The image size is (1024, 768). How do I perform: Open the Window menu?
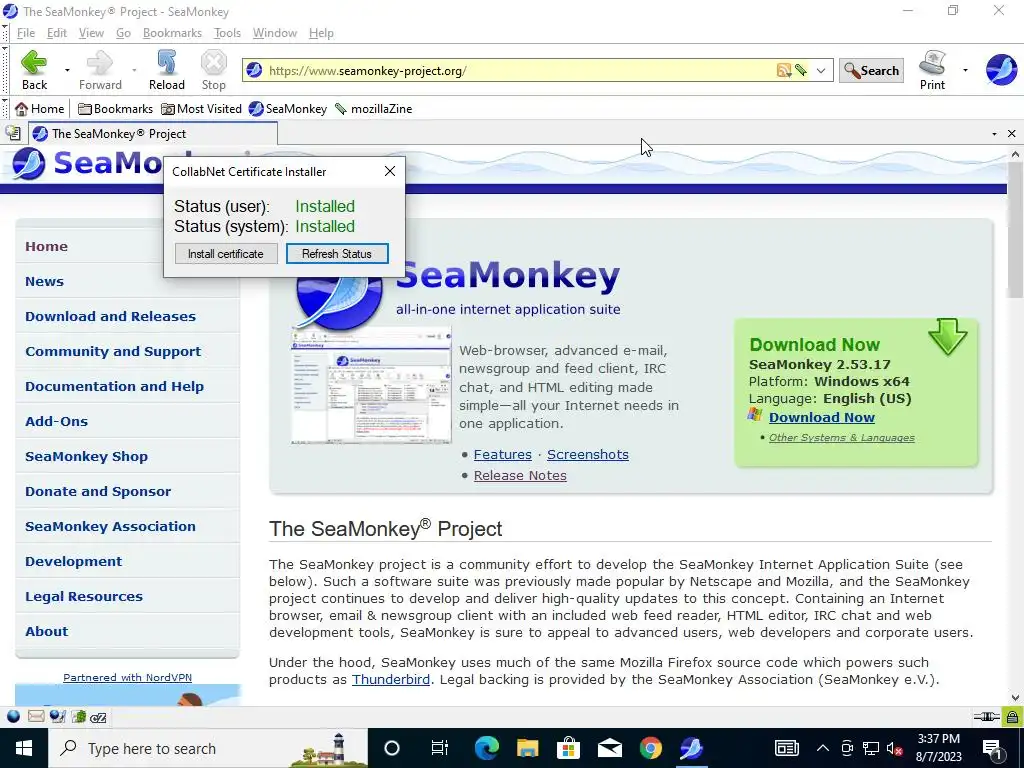(275, 33)
